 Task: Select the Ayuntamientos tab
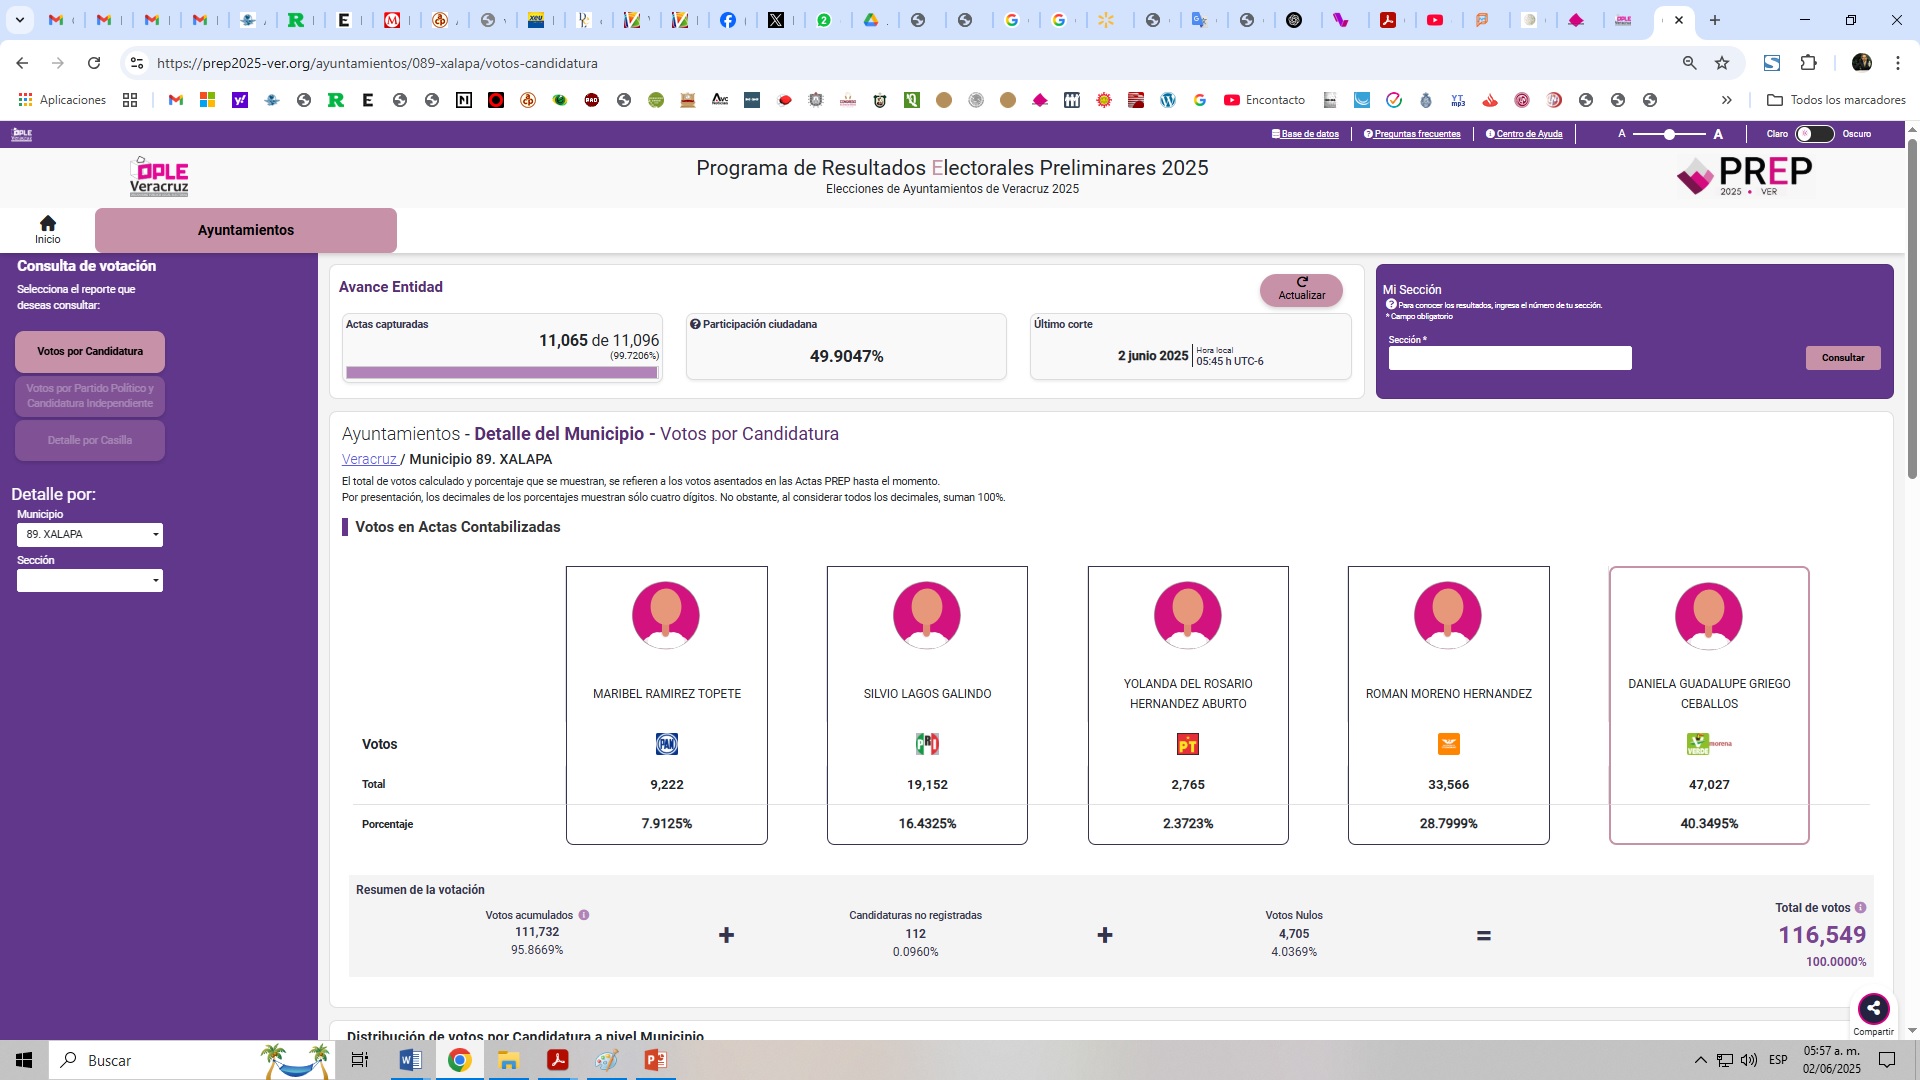pyautogui.click(x=246, y=230)
